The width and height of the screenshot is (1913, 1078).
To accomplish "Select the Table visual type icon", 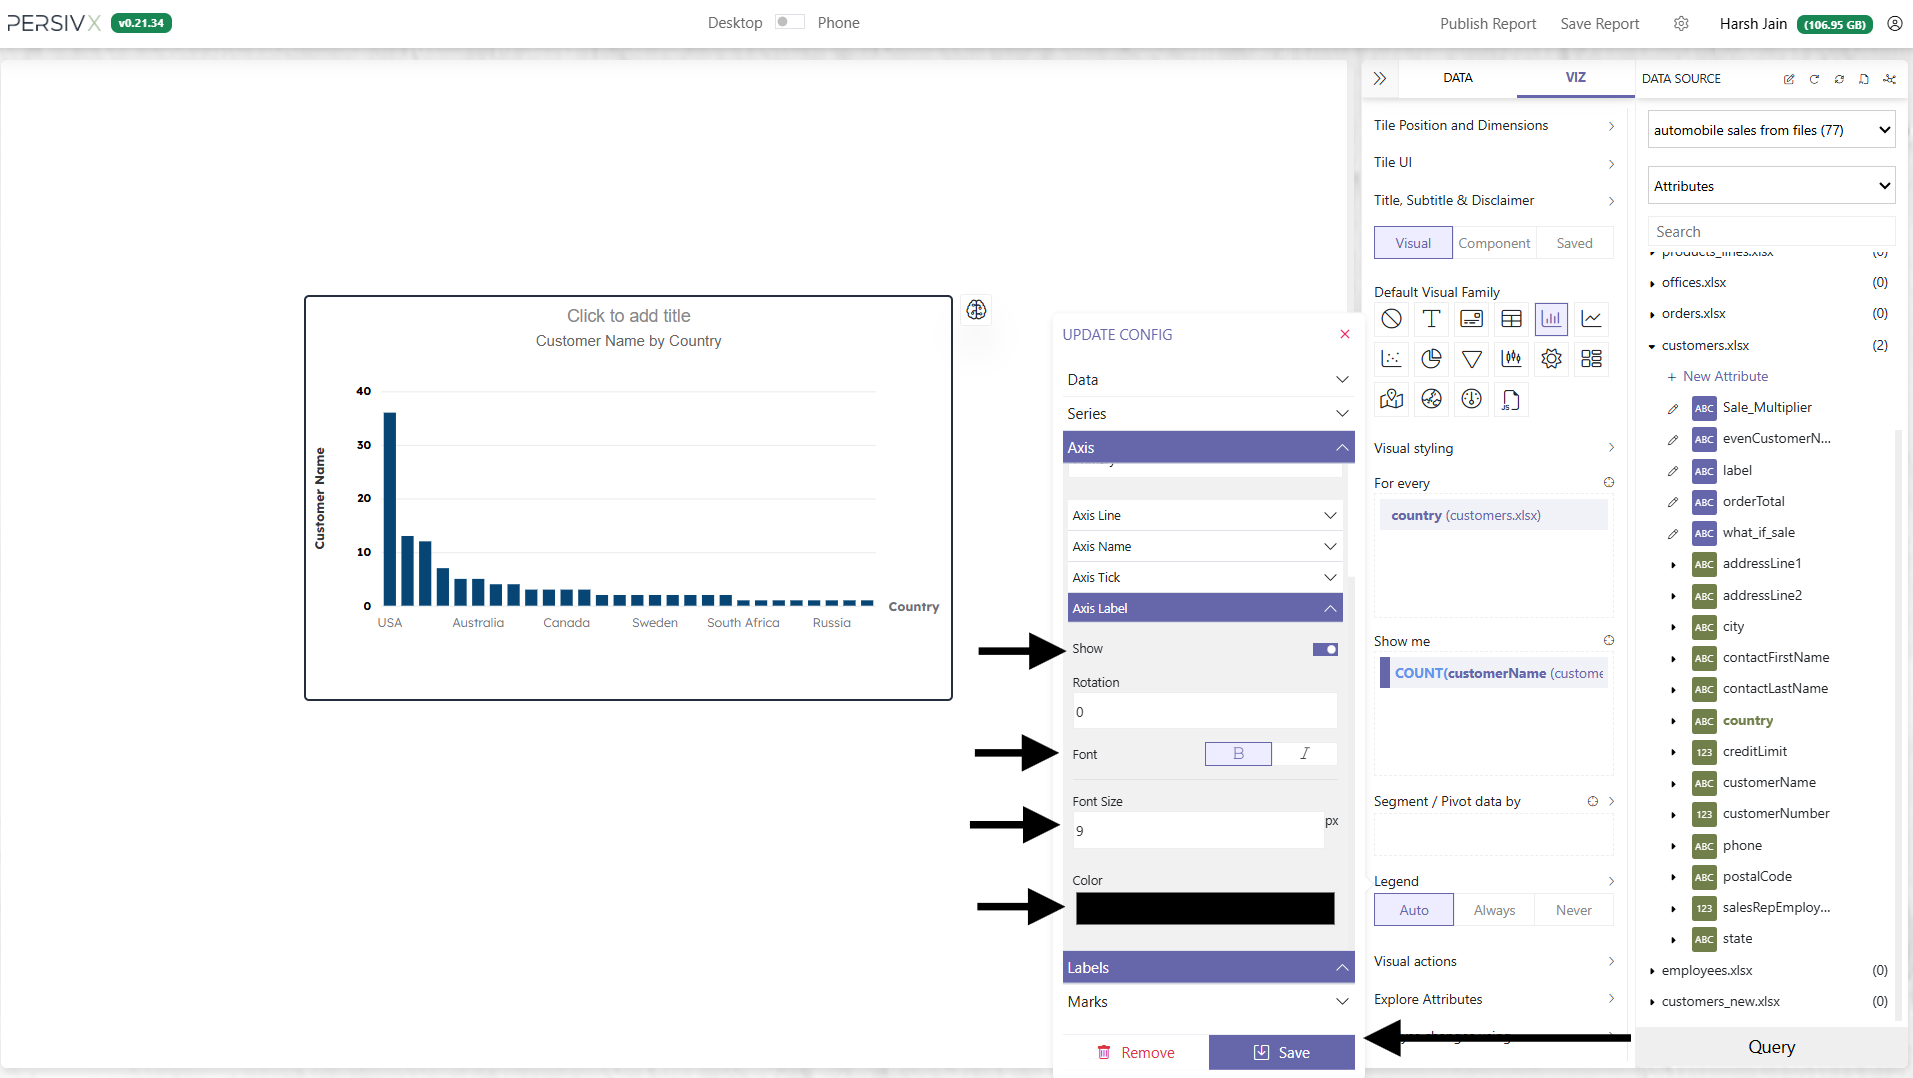I will 1511,319.
